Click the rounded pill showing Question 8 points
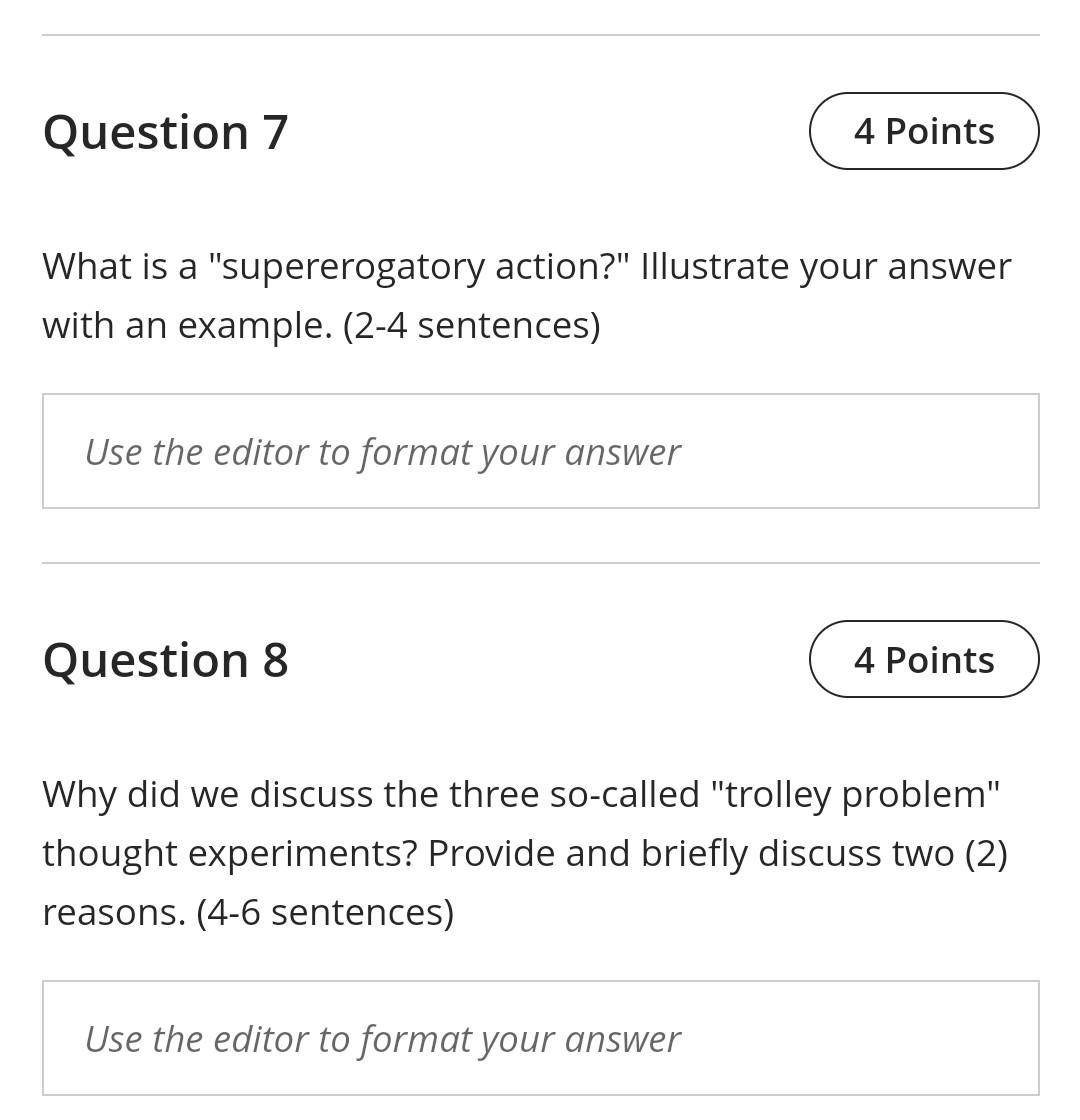 923,658
